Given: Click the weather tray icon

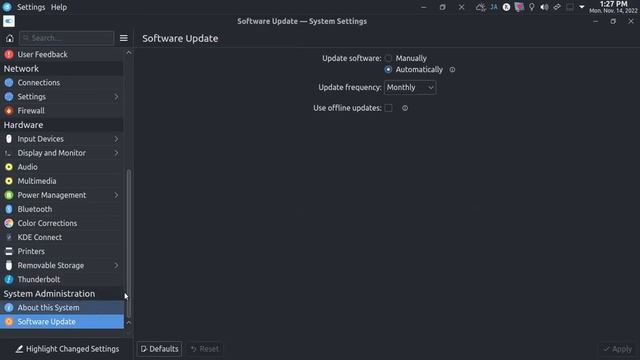Looking at the screenshot, I should point(481,7).
